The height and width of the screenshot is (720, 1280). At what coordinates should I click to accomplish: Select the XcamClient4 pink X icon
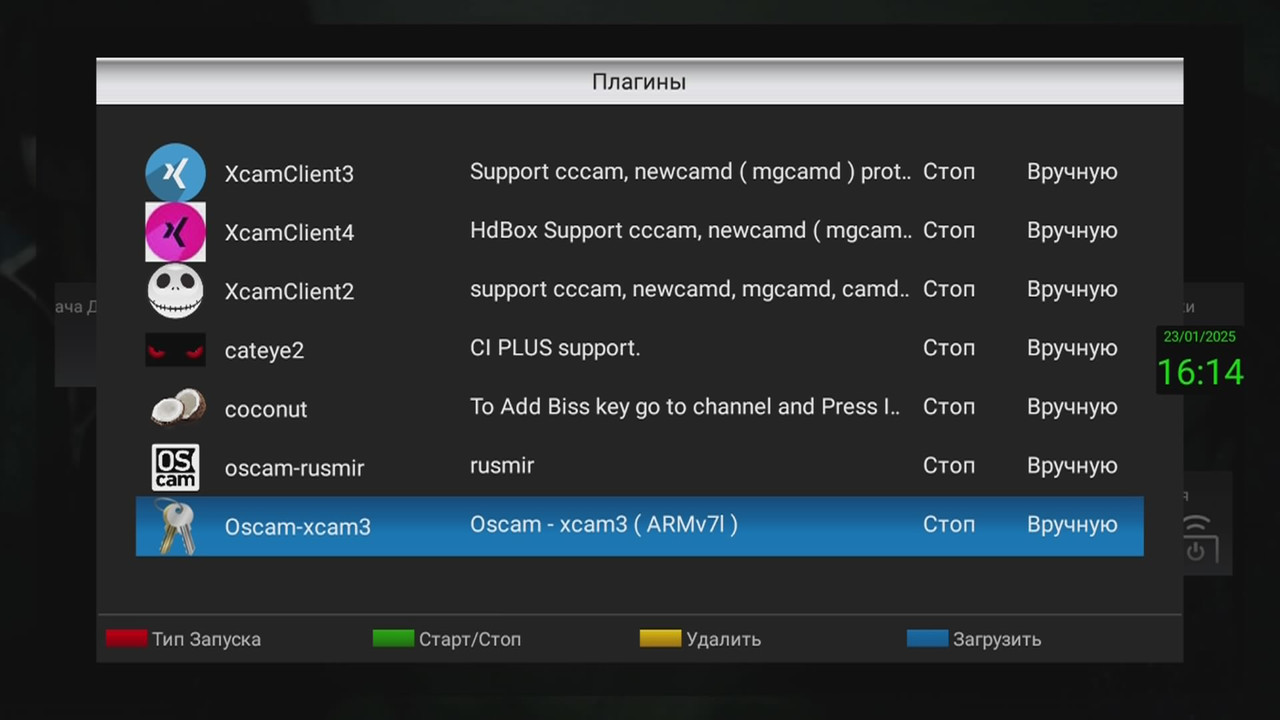175,231
